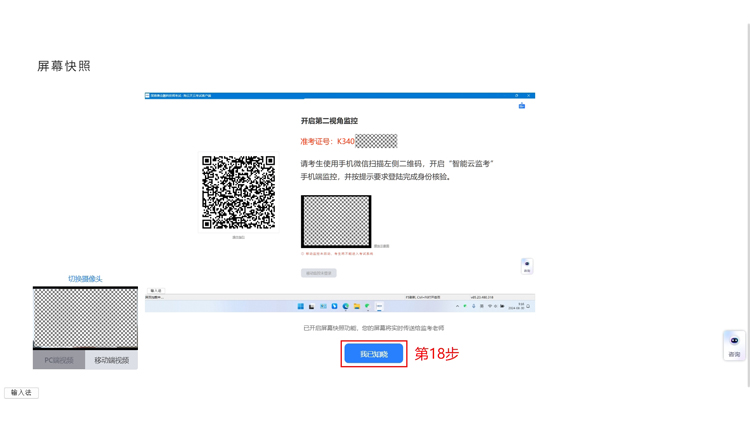The width and height of the screenshot is (750, 422).
Task: Click the camera video preview above PC端视频
Action: [85, 318]
